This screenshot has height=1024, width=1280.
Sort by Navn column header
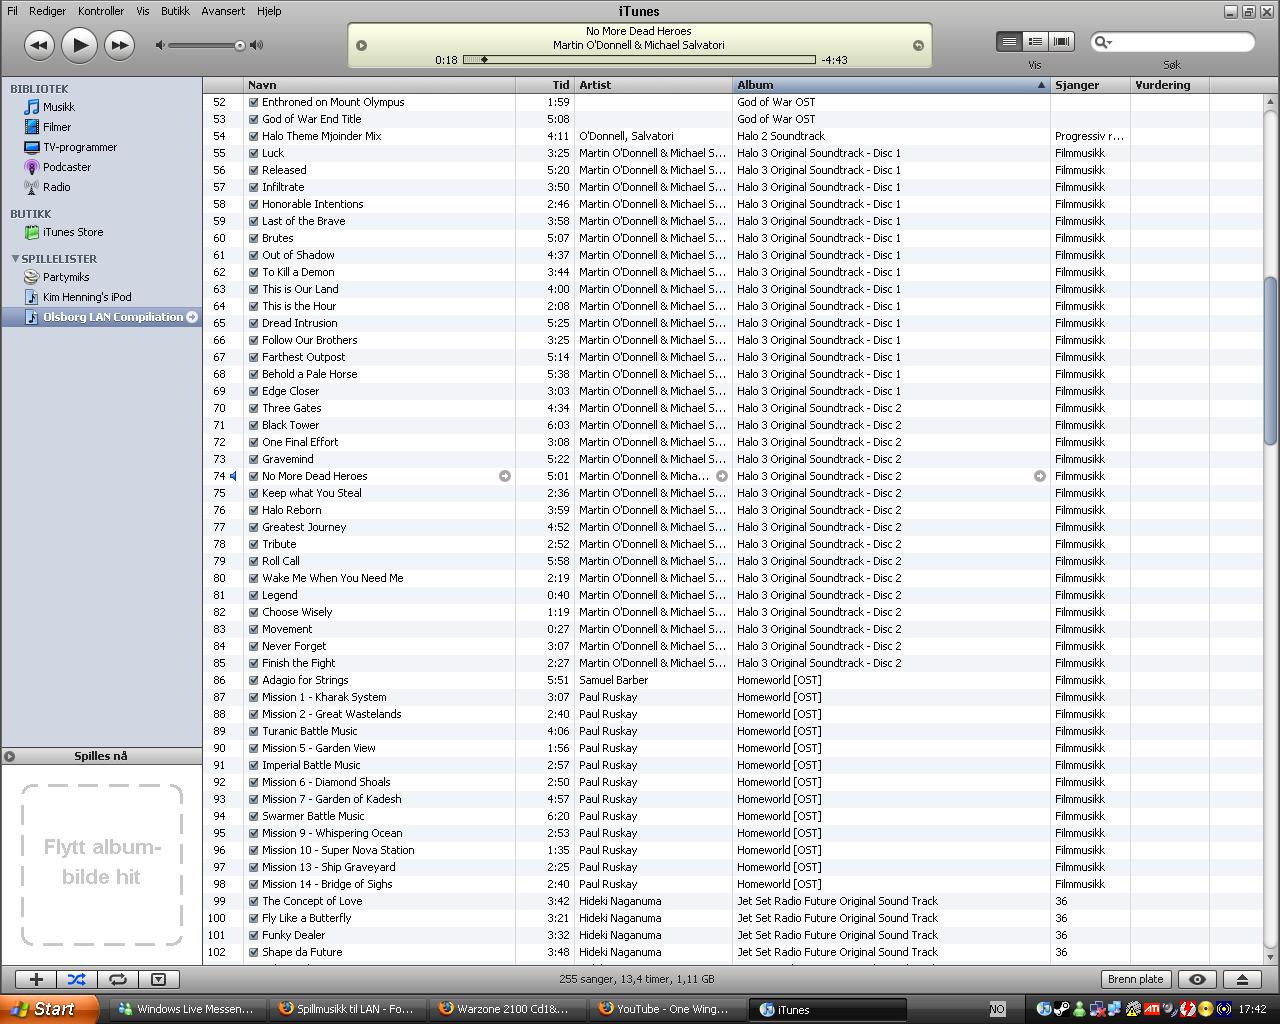point(380,85)
